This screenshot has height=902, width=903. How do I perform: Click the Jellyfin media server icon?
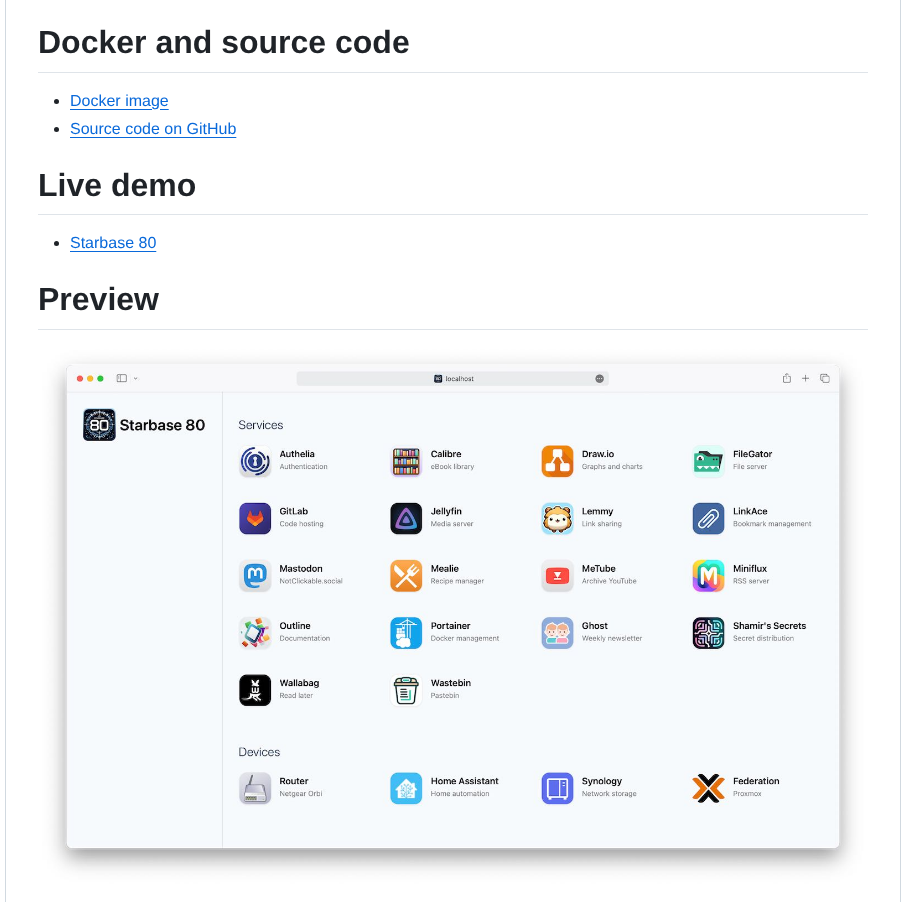click(x=406, y=518)
